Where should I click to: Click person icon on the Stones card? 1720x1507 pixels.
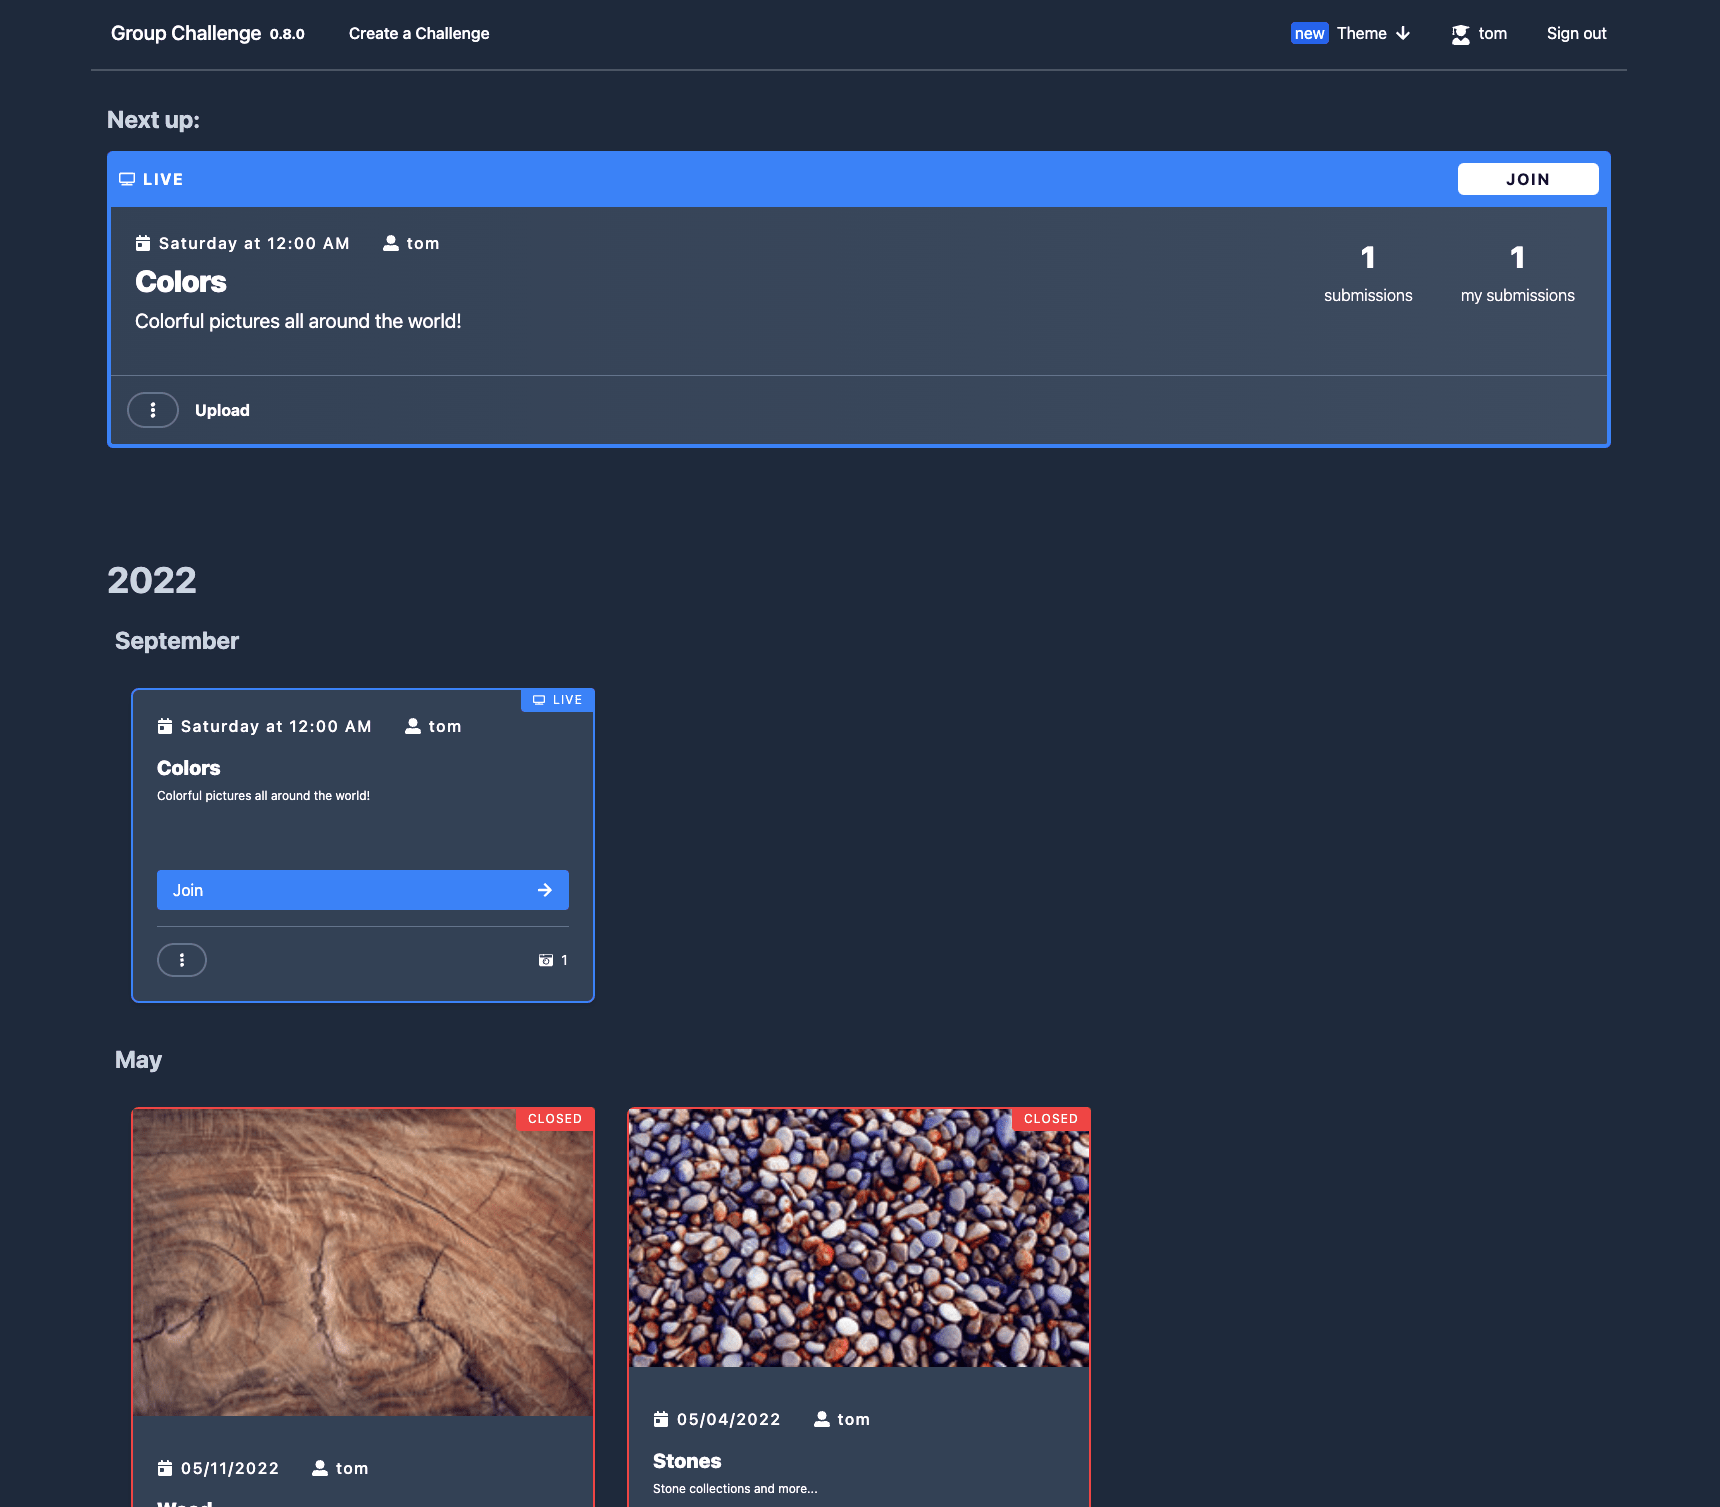(x=822, y=1419)
